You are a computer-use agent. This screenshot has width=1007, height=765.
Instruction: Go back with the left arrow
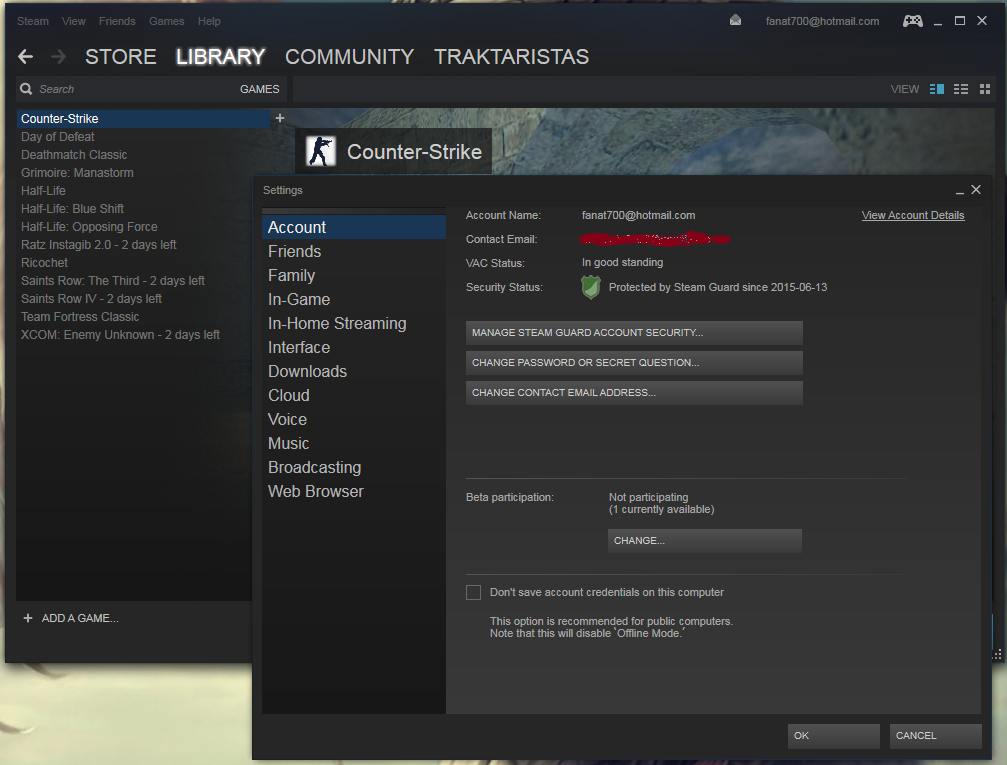click(x=26, y=57)
